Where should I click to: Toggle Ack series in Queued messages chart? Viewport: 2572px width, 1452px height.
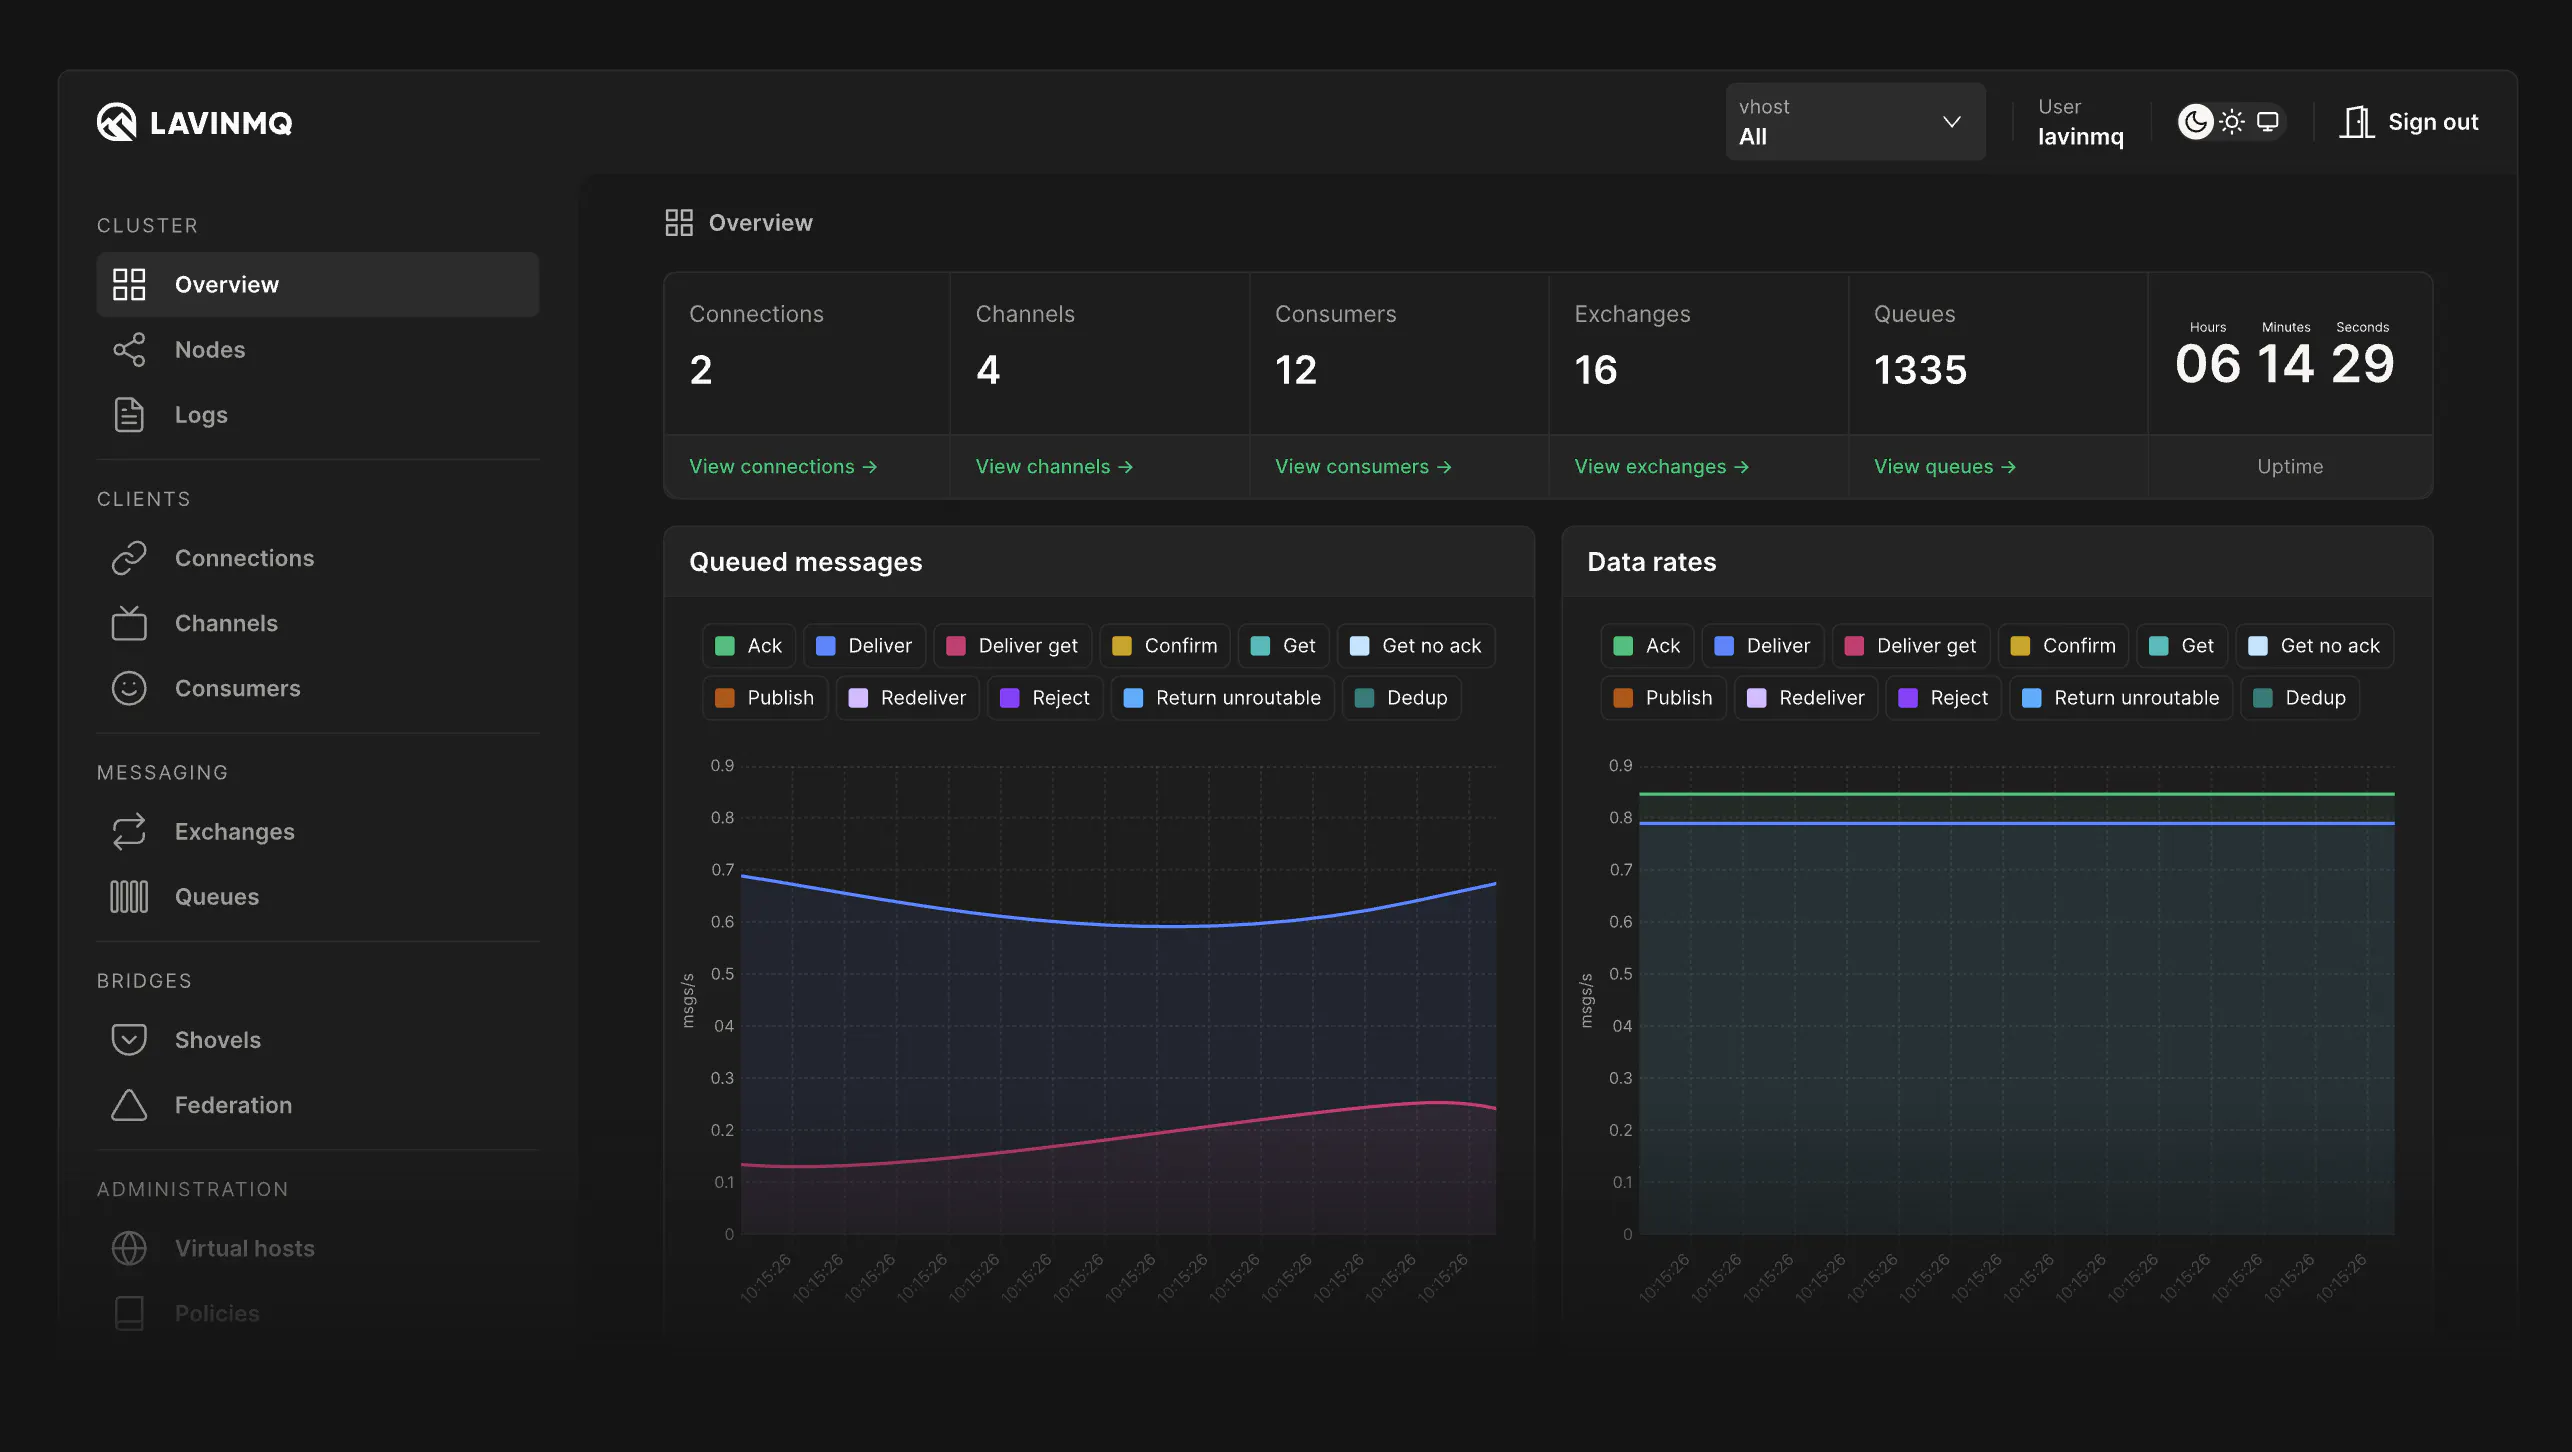pyautogui.click(x=749, y=645)
